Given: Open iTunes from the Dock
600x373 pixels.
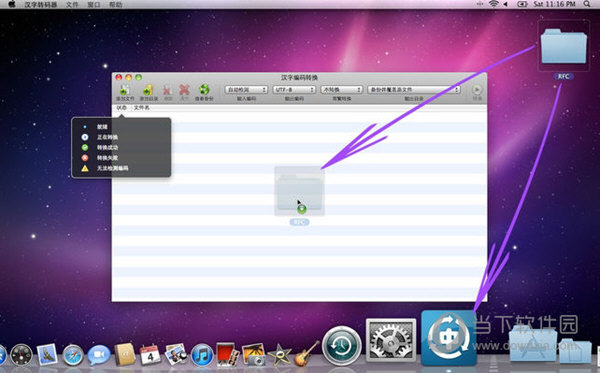Looking at the screenshot, I should click(202, 354).
